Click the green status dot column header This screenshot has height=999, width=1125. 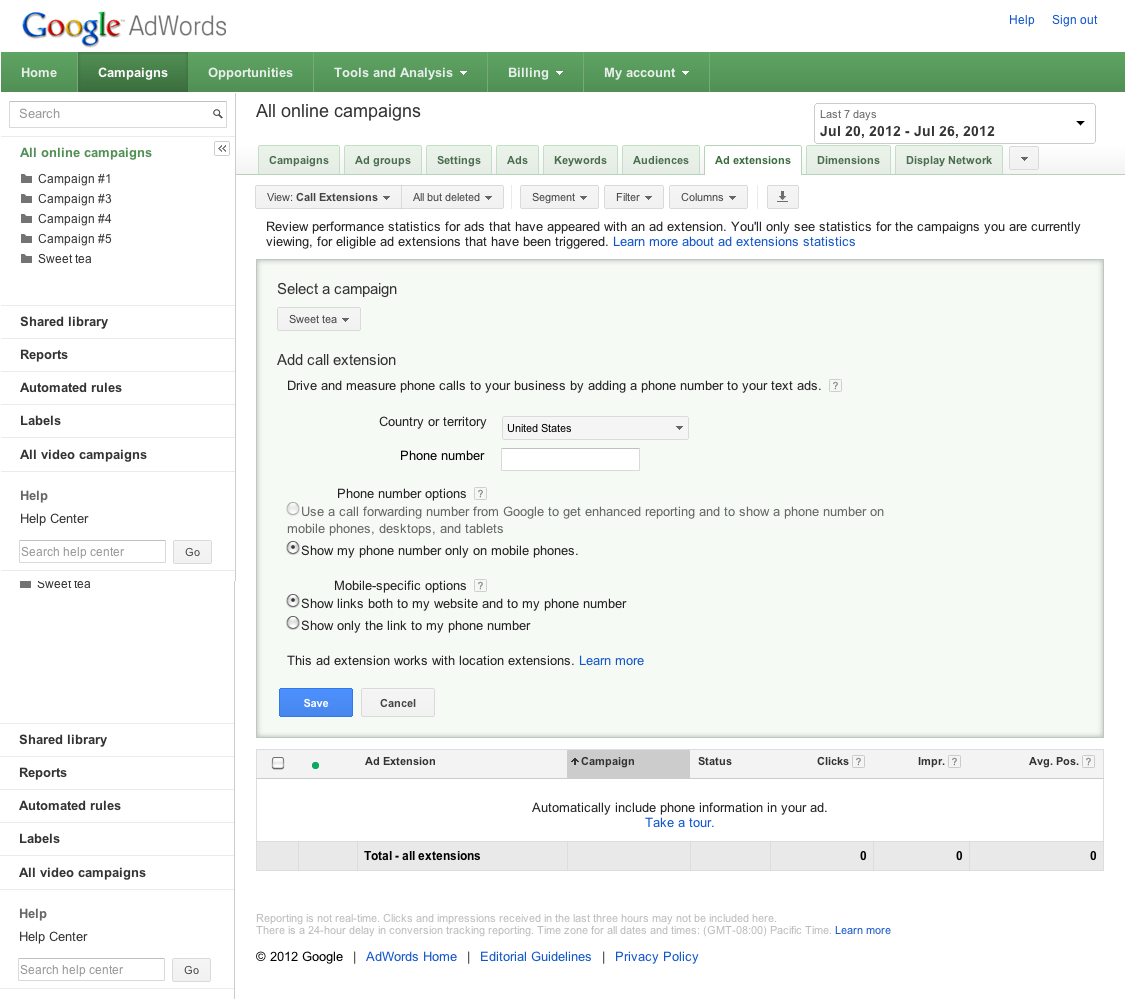[315, 765]
